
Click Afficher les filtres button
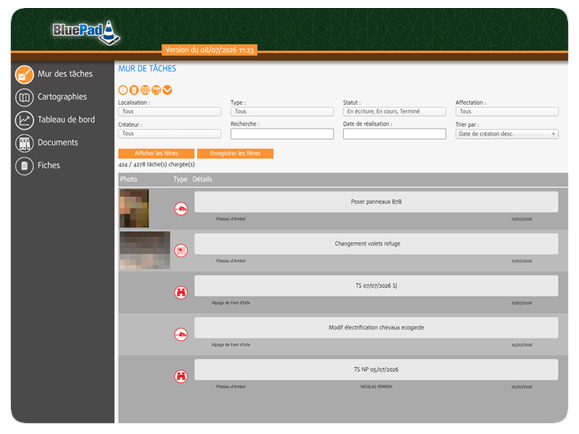(156, 153)
